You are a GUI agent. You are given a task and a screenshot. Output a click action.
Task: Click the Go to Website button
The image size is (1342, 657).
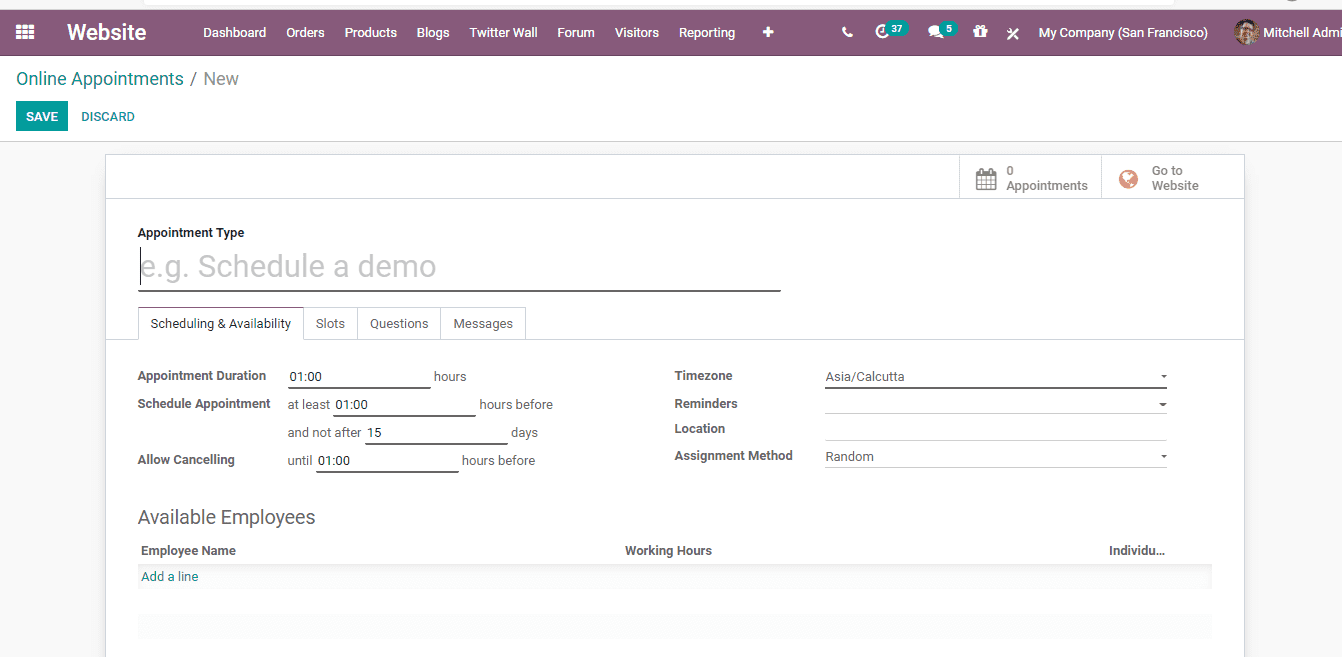tap(1173, 178)
